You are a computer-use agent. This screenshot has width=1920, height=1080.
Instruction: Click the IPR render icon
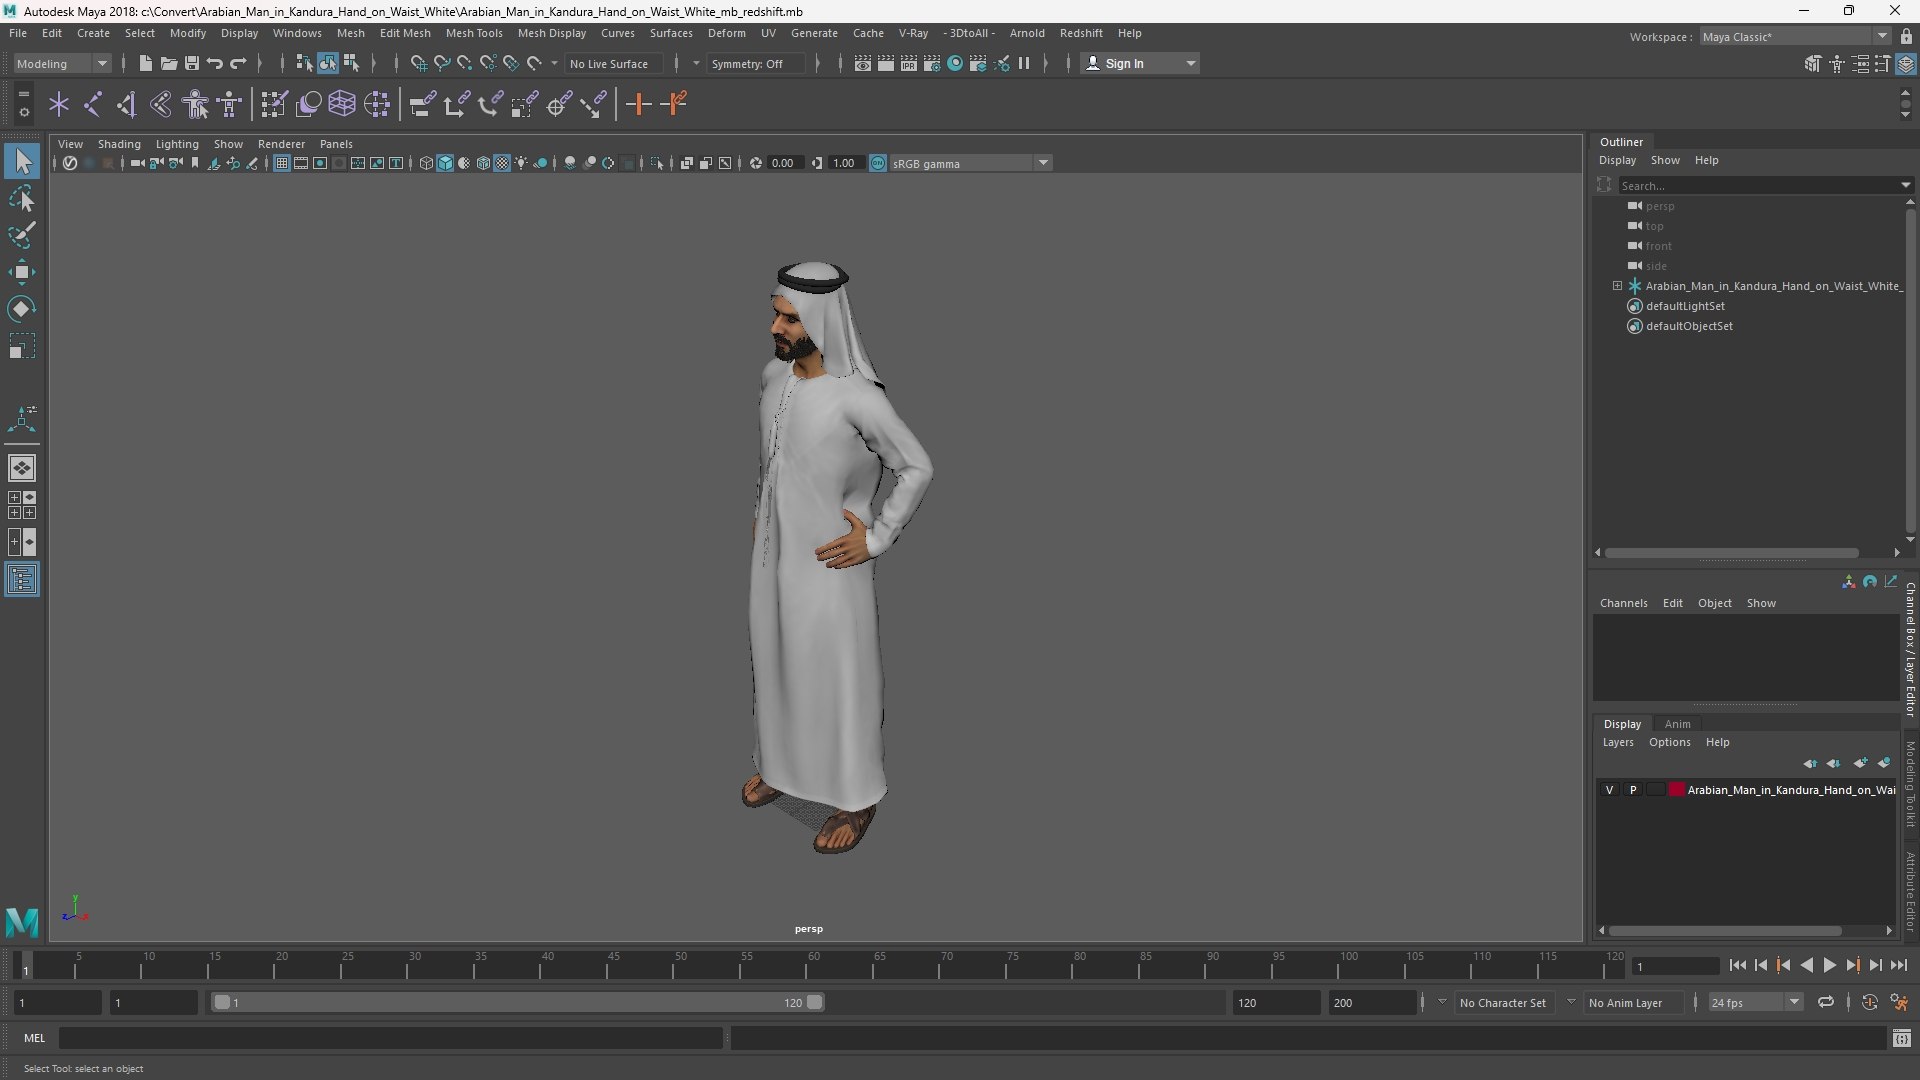[x=908, y=63]
